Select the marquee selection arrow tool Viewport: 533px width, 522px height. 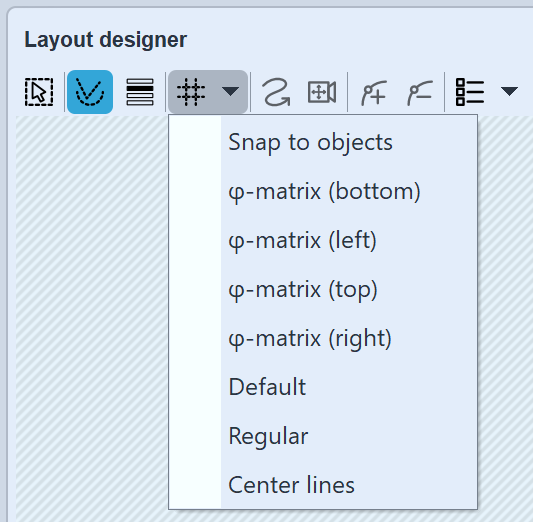[x=39, y=92]
